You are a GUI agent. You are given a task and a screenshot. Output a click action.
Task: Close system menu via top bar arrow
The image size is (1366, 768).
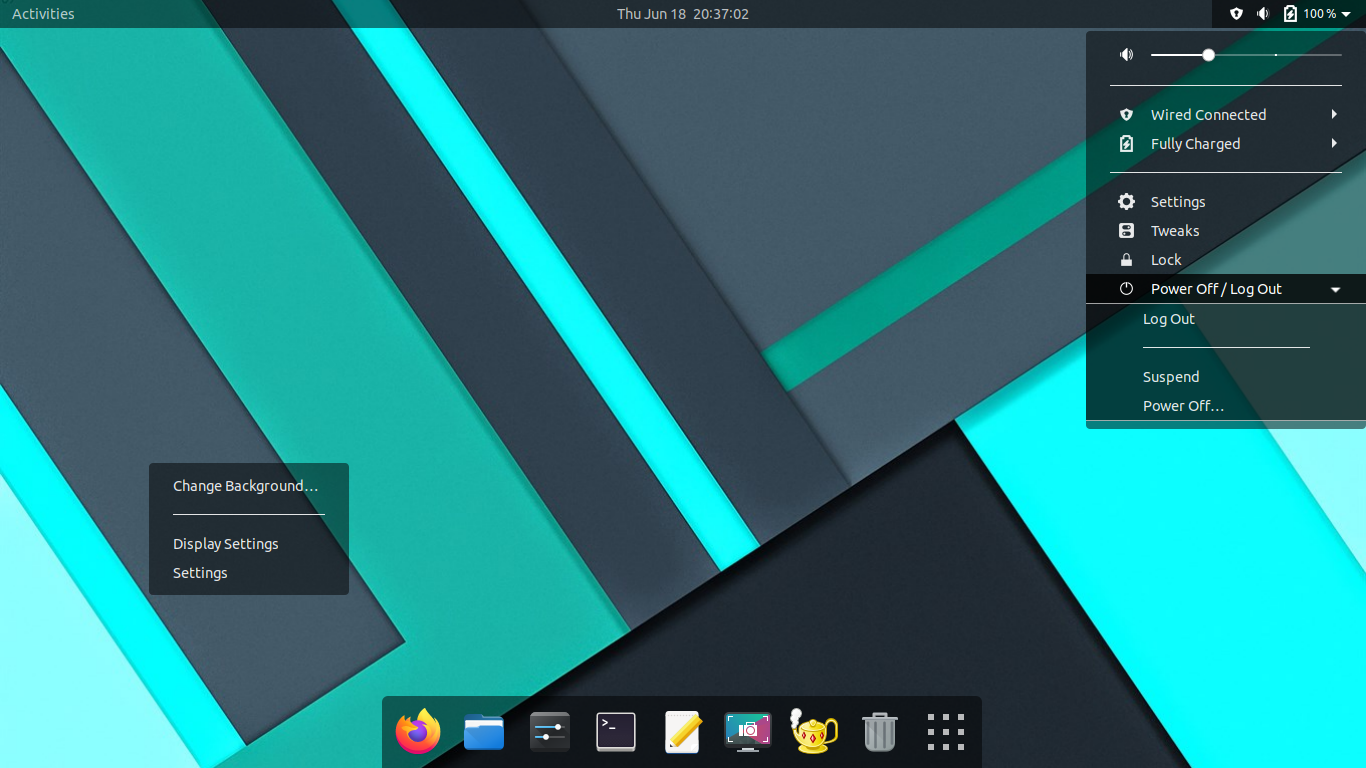[1346, 15]
